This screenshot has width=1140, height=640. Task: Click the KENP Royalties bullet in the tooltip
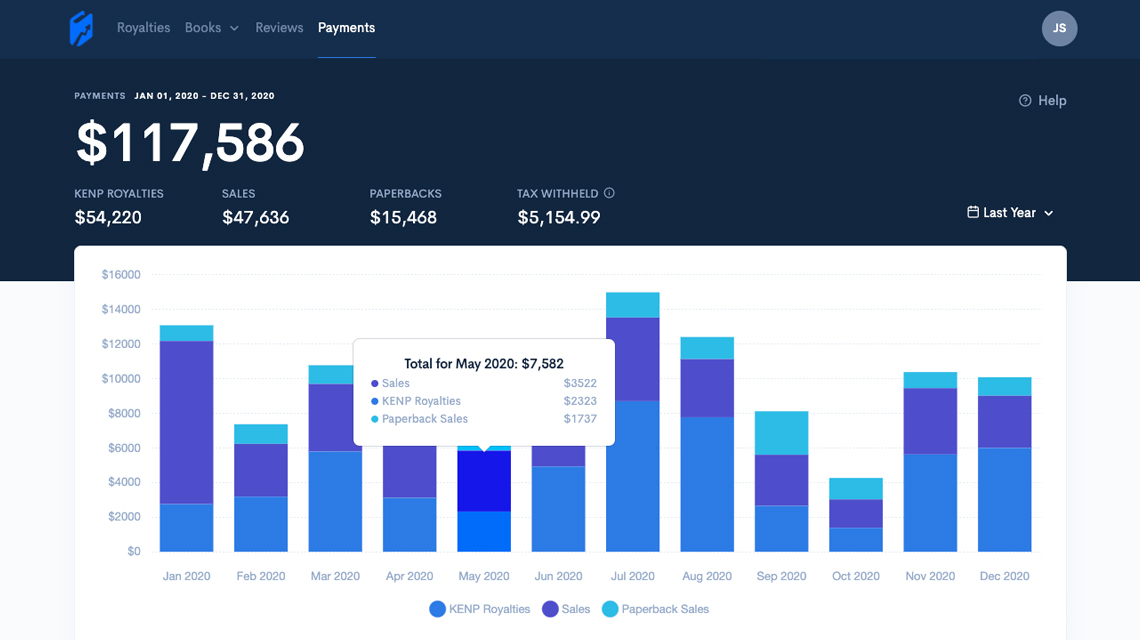point(377,401)
